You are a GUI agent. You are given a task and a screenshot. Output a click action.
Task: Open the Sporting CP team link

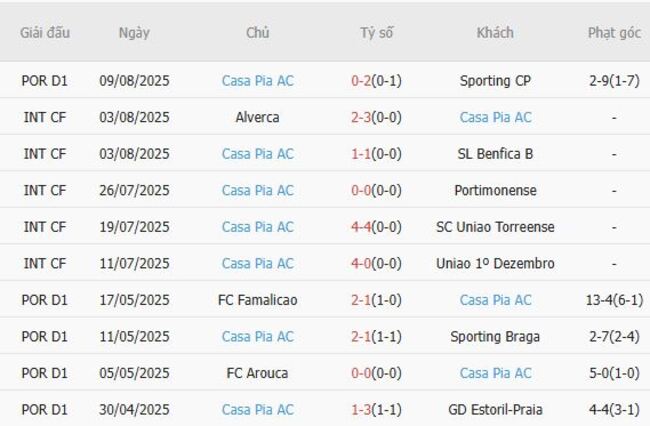pos(495,80)
